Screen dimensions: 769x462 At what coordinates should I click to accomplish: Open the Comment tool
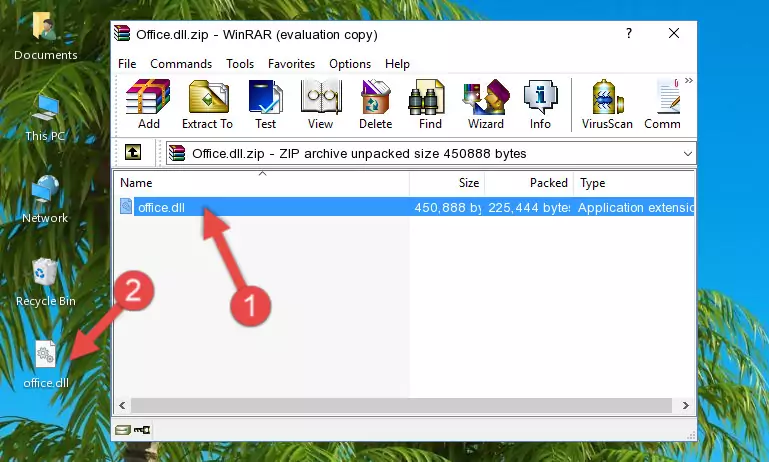click(663, 104)
